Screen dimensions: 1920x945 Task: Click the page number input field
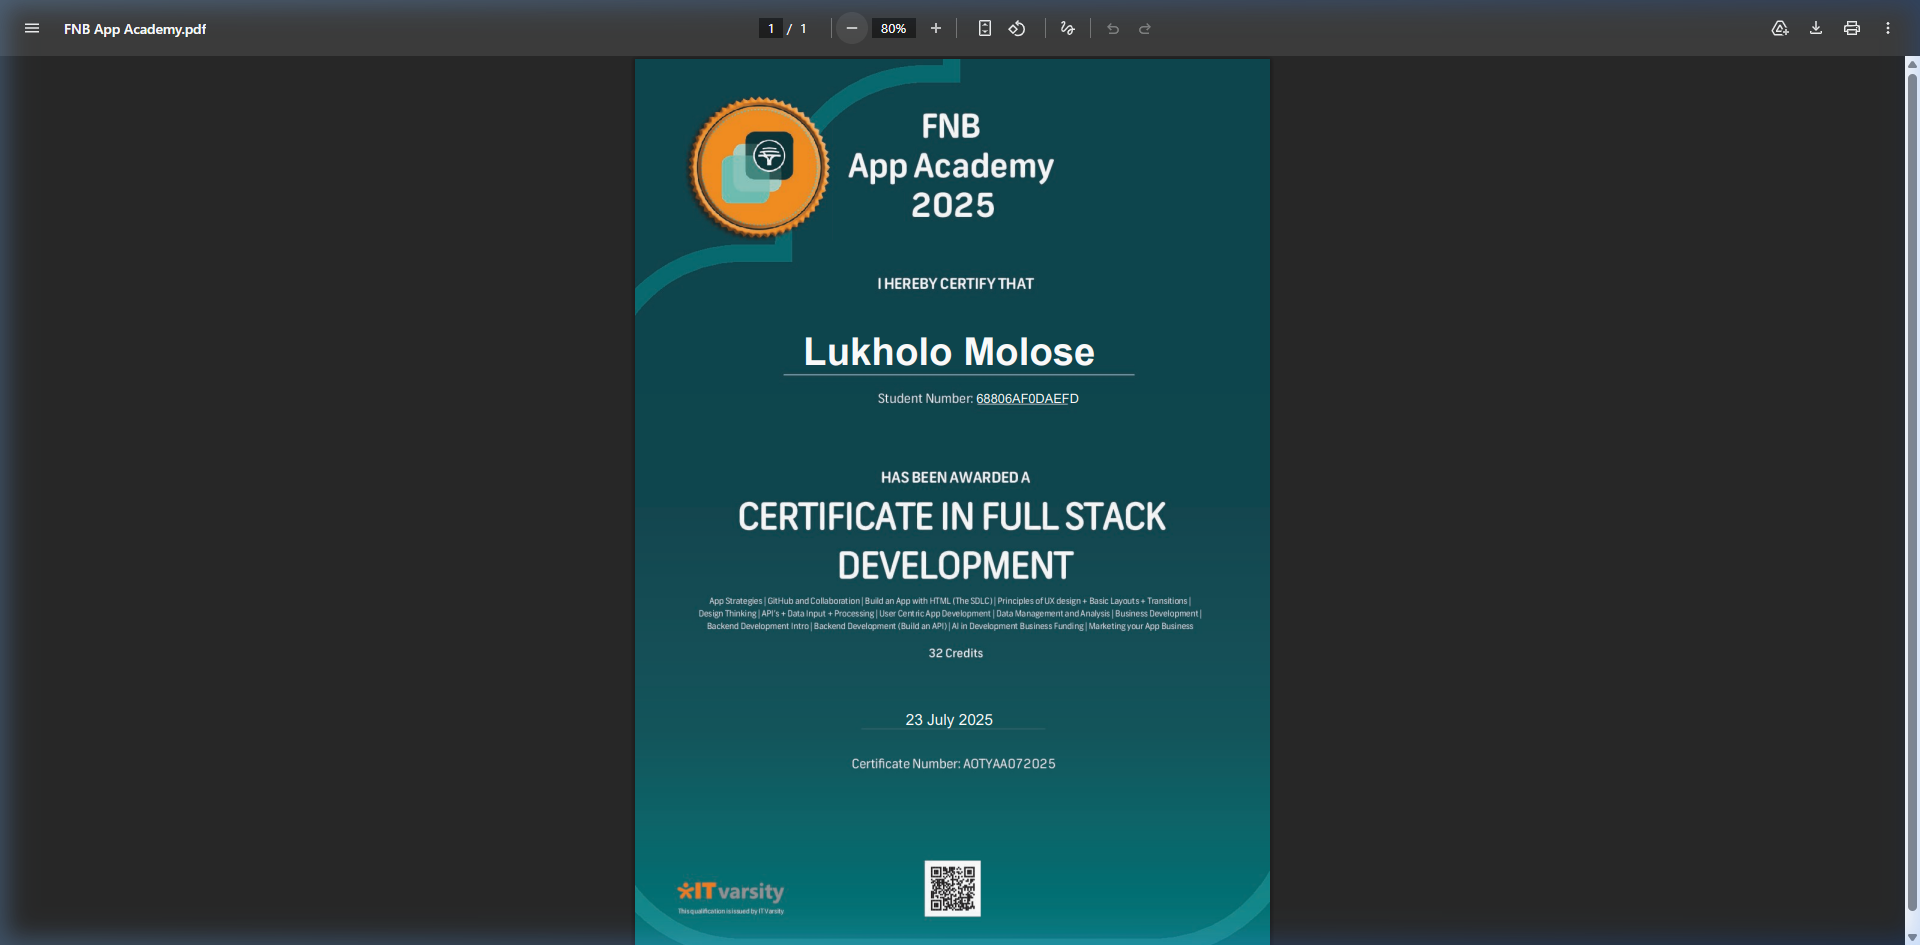pos(771,28)
